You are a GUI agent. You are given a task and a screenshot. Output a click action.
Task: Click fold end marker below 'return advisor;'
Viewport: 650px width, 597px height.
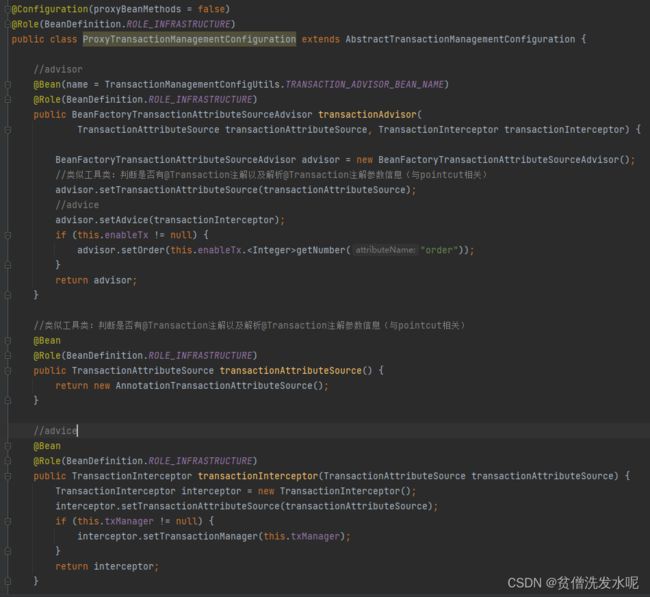click(7, 295)
